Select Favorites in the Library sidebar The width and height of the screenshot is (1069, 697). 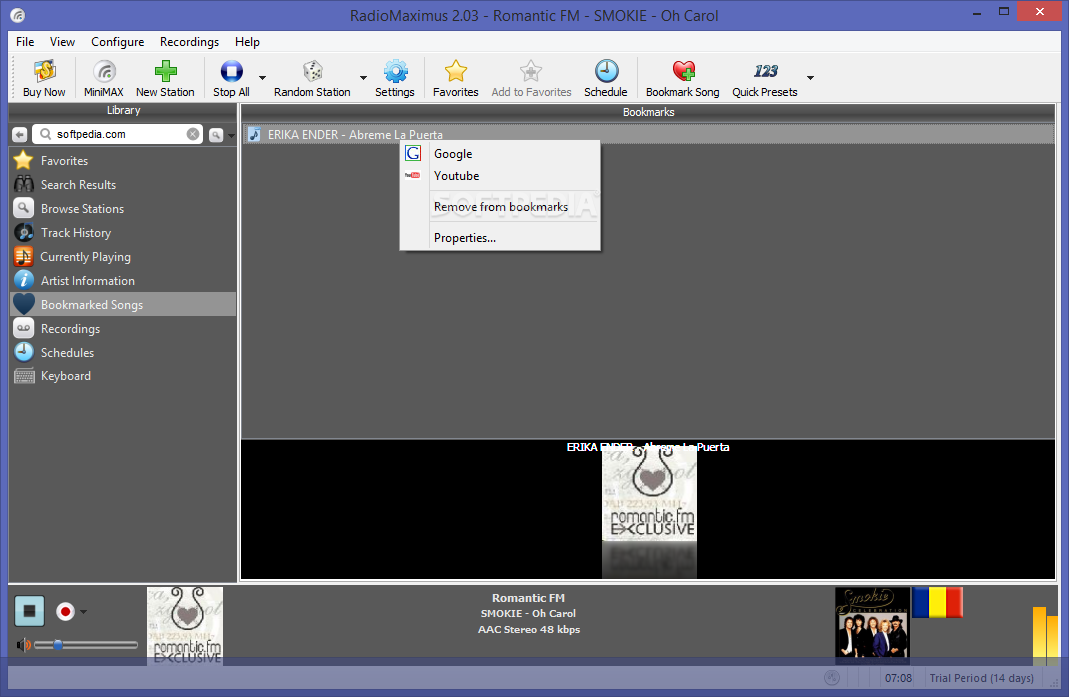pos(123,161)
